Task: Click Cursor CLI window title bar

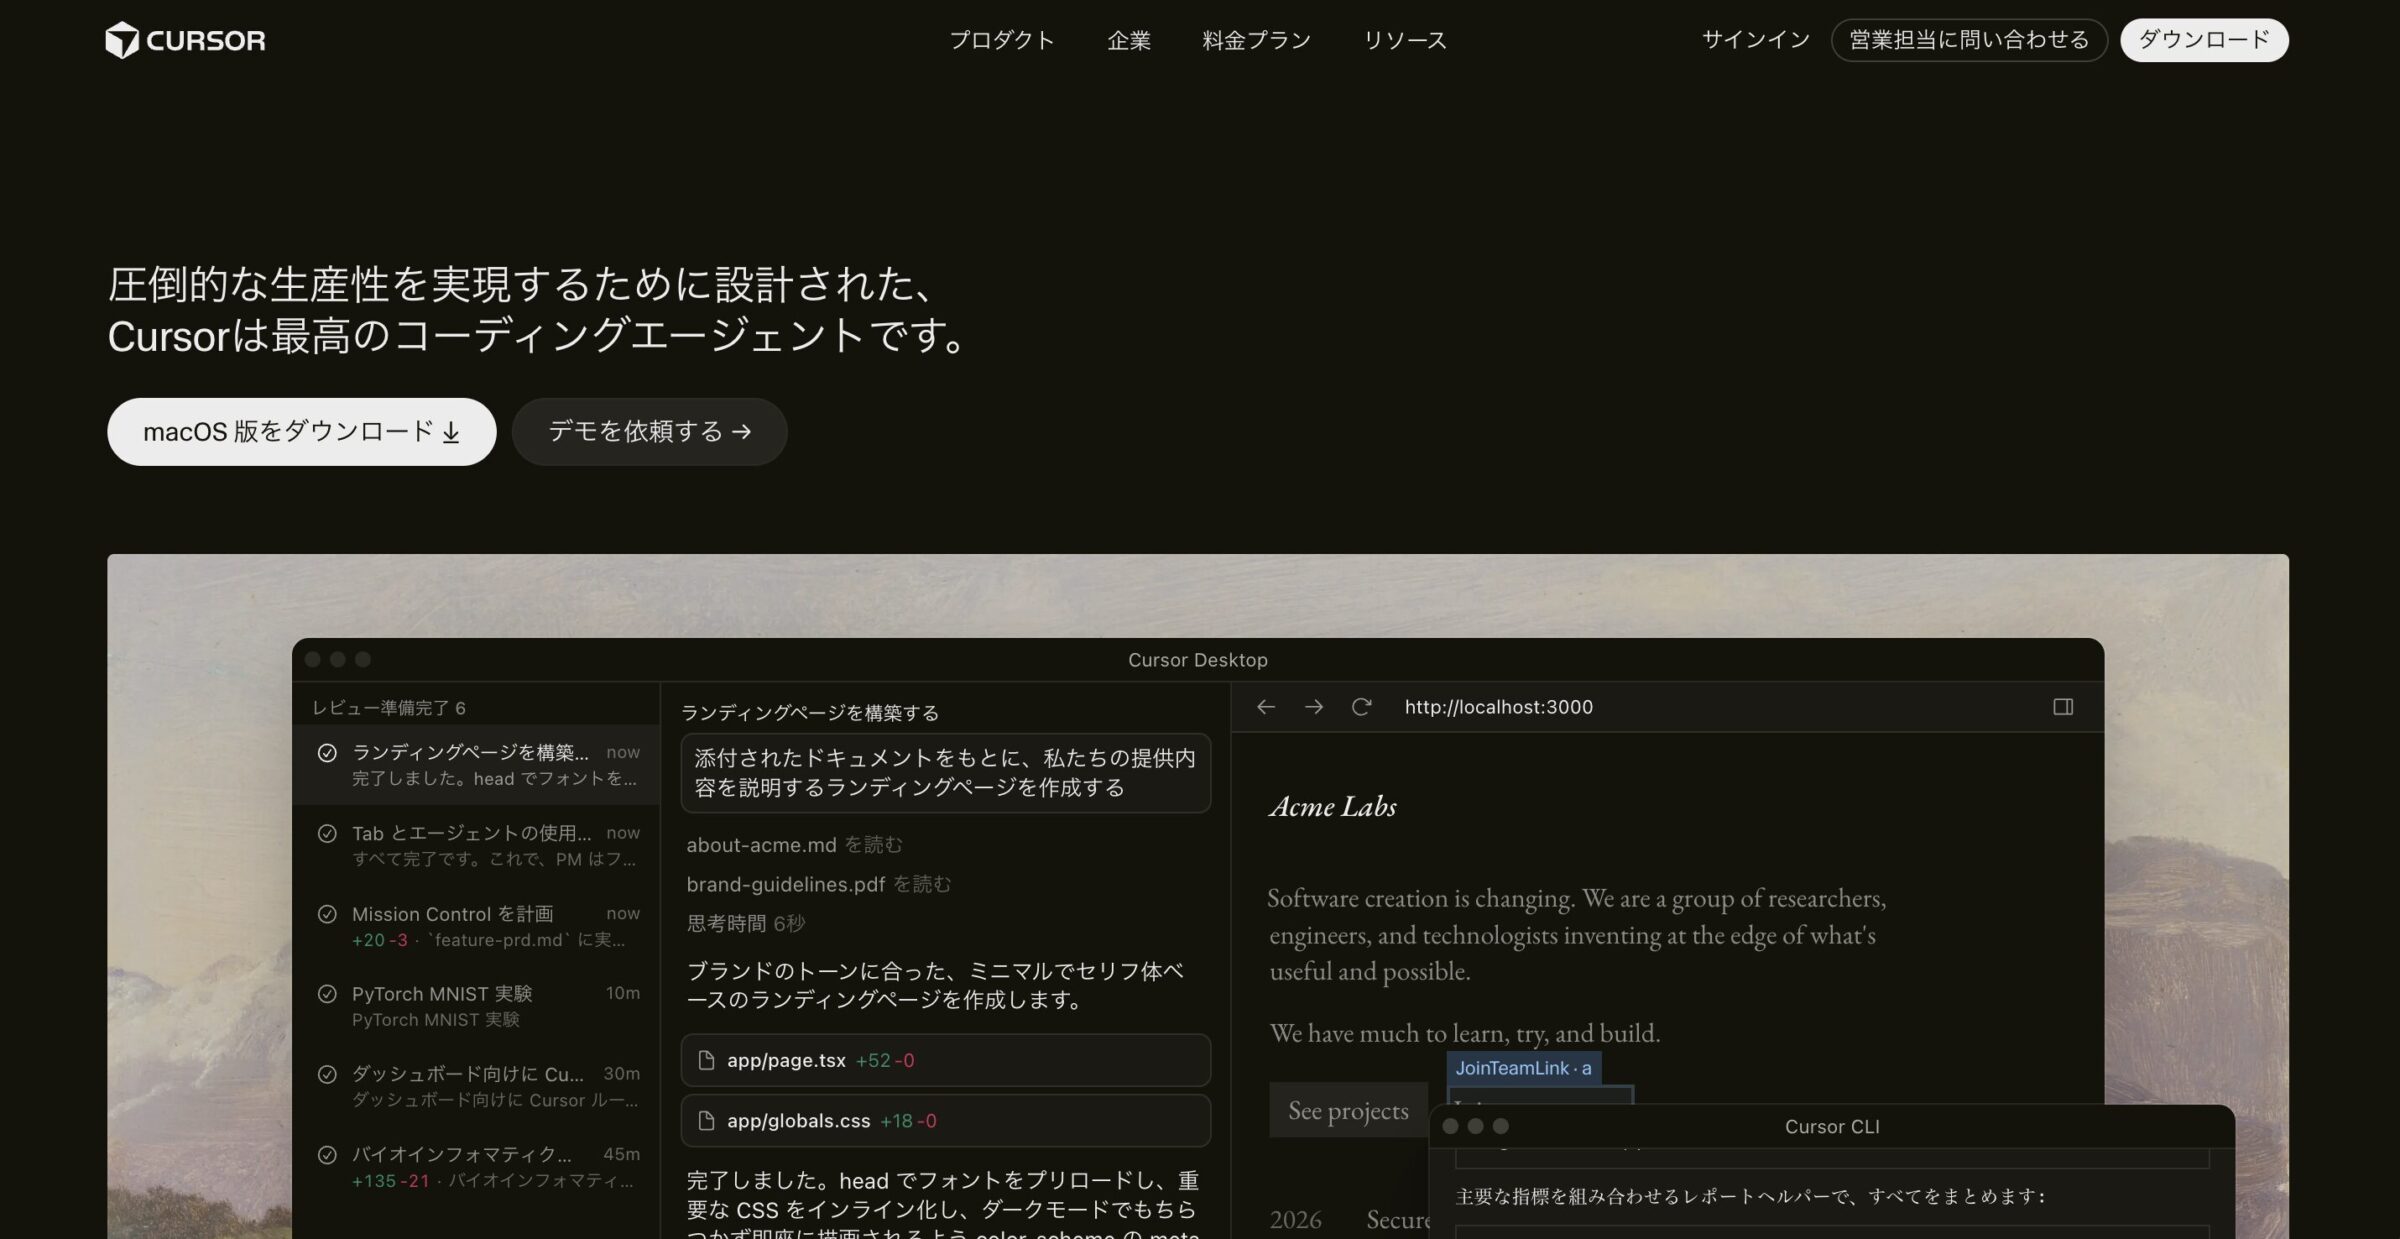Action: (1832, 1126)
